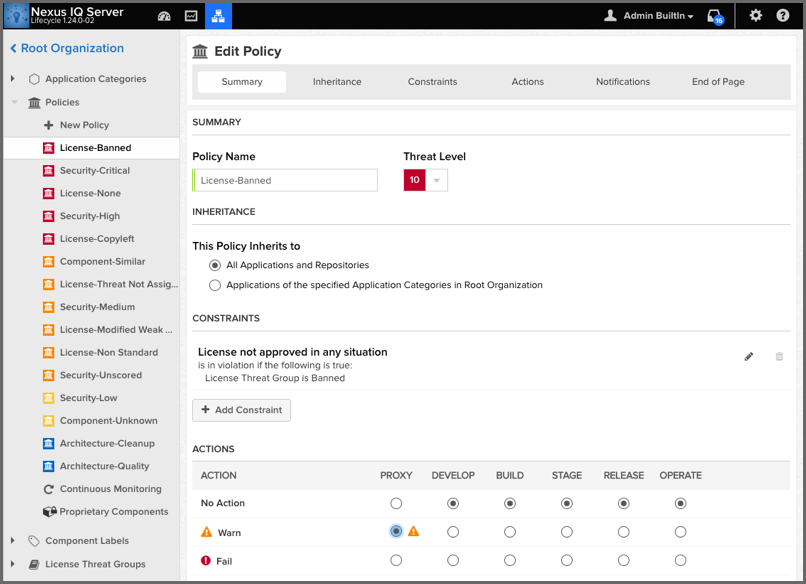Image resolution: width=806 pixels, height=584 pixels.
Task: Open the notifications icon with badge 16
Action: [x=715, y=17]
